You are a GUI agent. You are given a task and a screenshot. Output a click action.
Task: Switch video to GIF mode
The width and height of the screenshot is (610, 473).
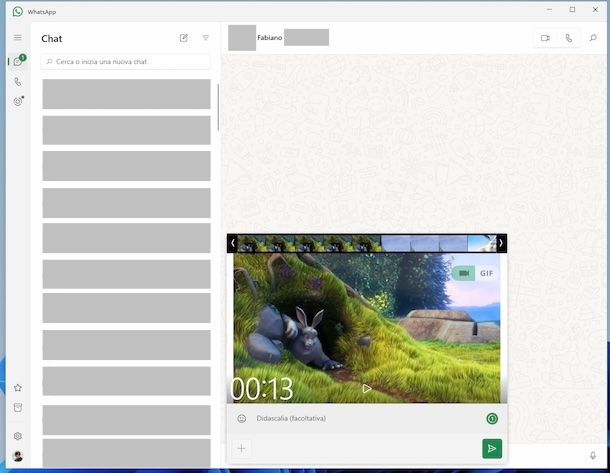coord(486,273)
